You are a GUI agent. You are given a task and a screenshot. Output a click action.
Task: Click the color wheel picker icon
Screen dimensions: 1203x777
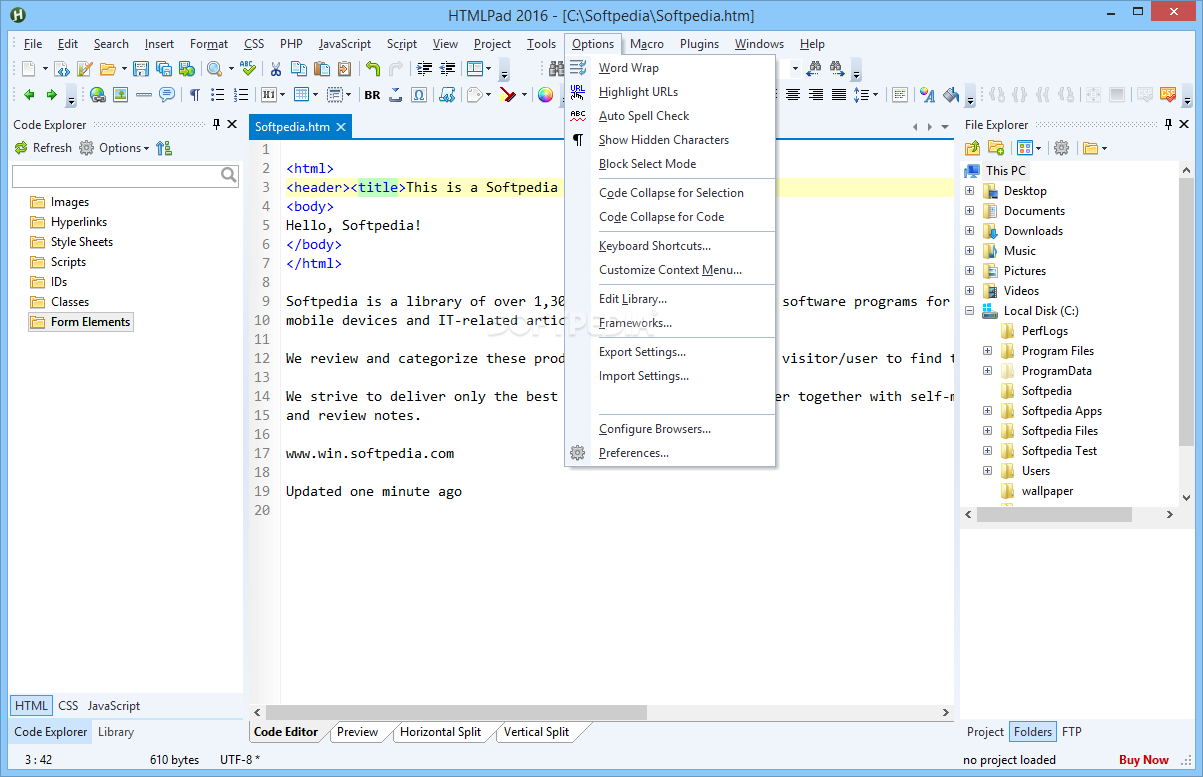545,95
